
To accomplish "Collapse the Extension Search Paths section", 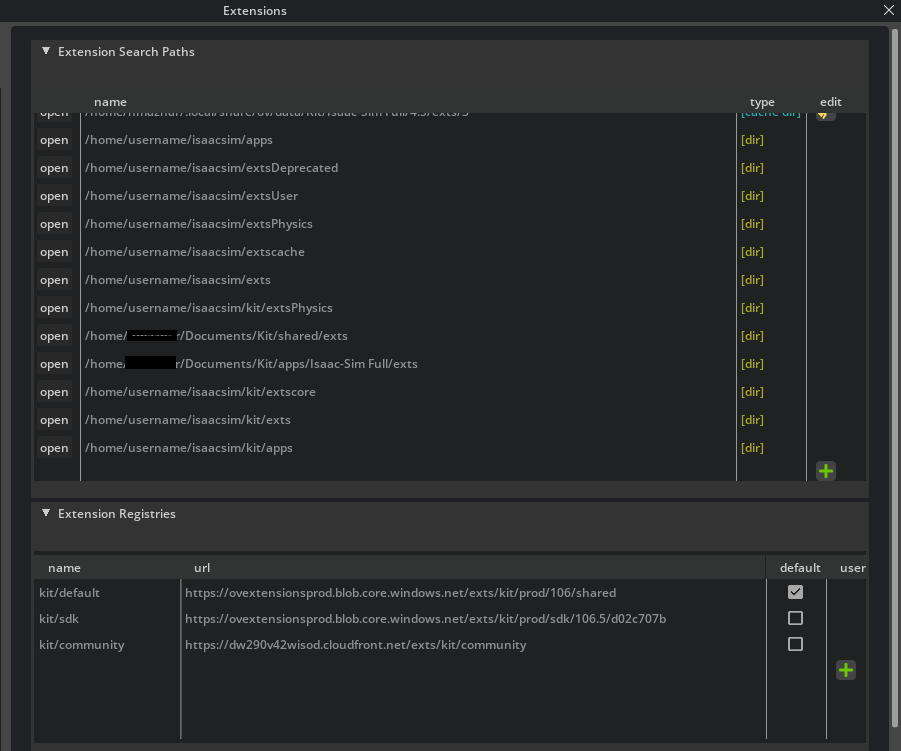I will point(45,51).
